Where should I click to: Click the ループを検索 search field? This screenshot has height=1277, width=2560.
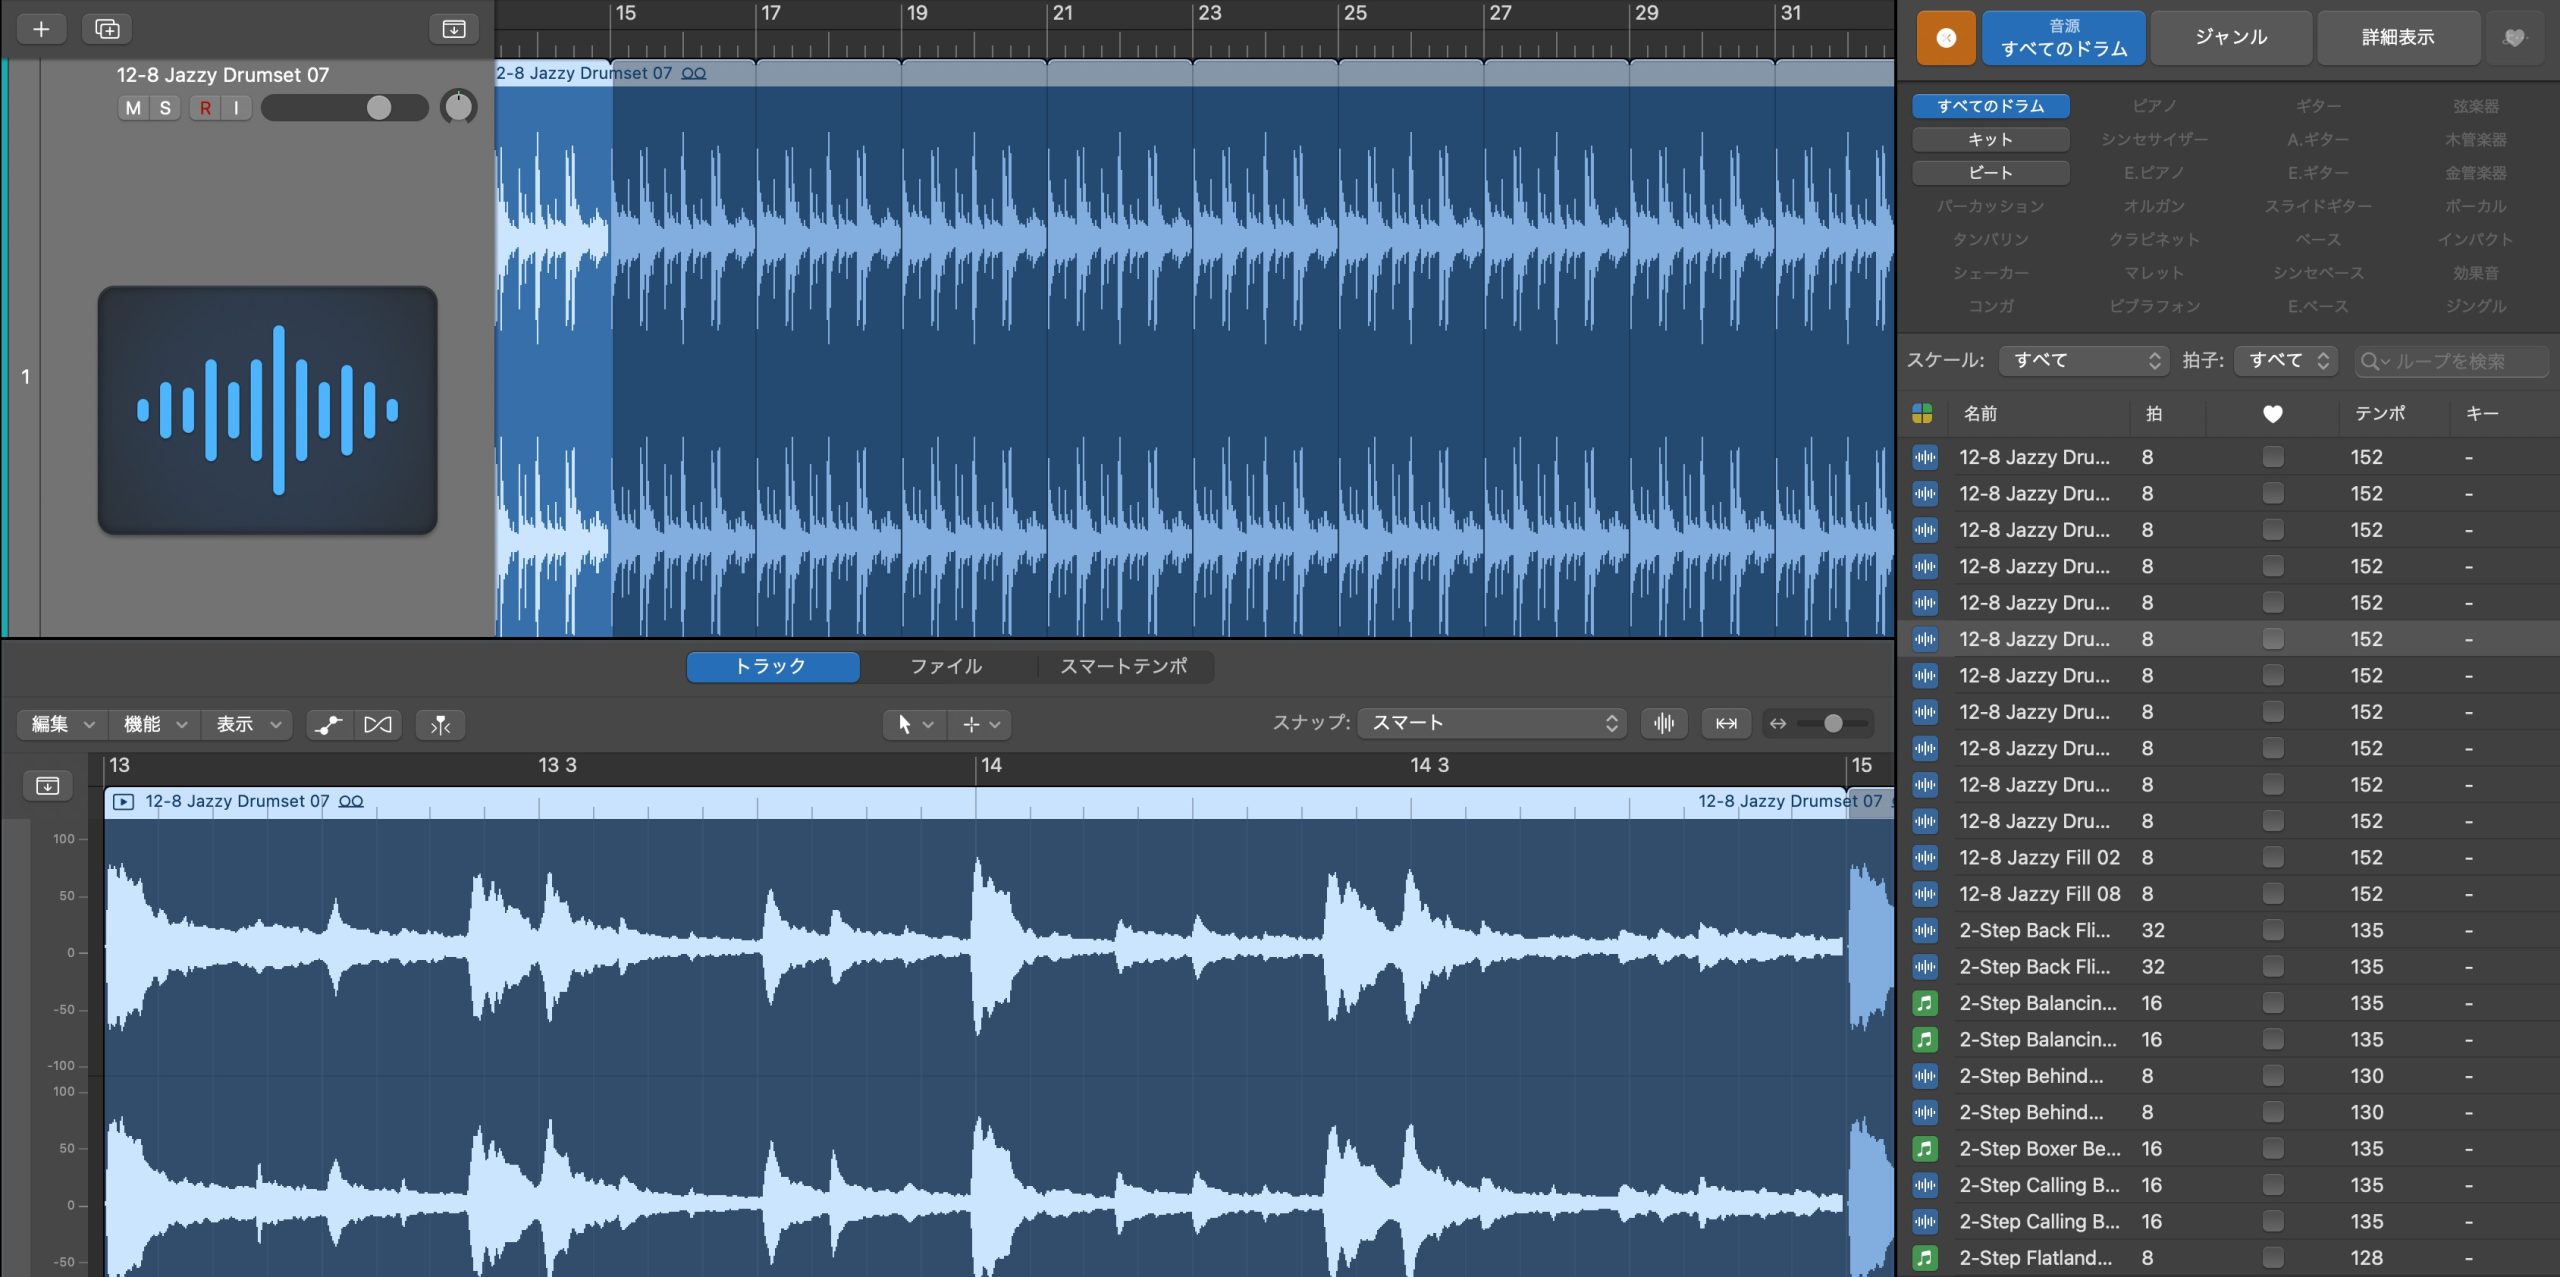(x=2451, y=361)
